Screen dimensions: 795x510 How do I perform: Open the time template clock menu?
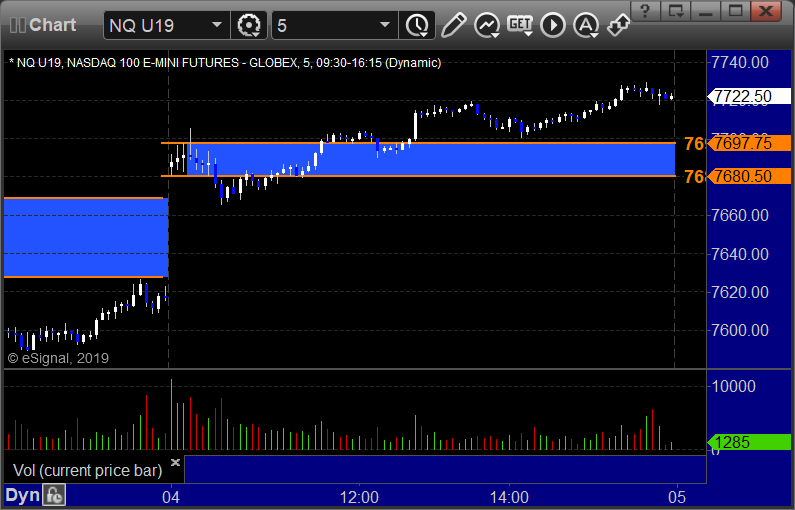tap(417, 25)
